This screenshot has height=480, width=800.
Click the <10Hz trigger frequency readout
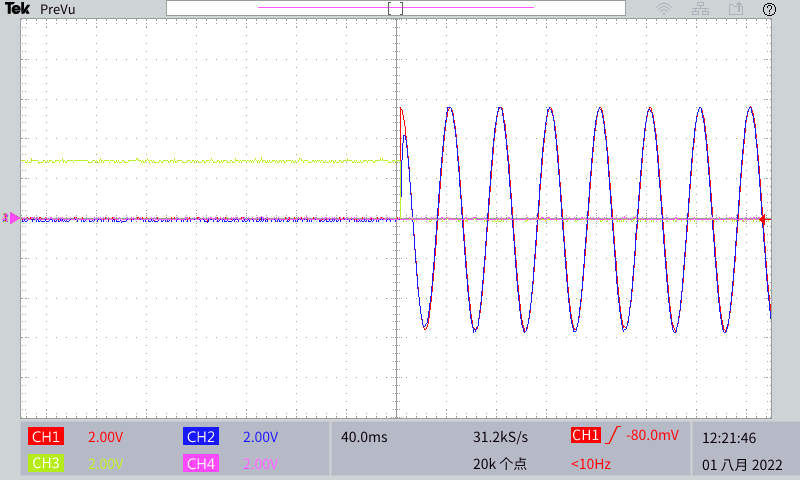point(591,463)
